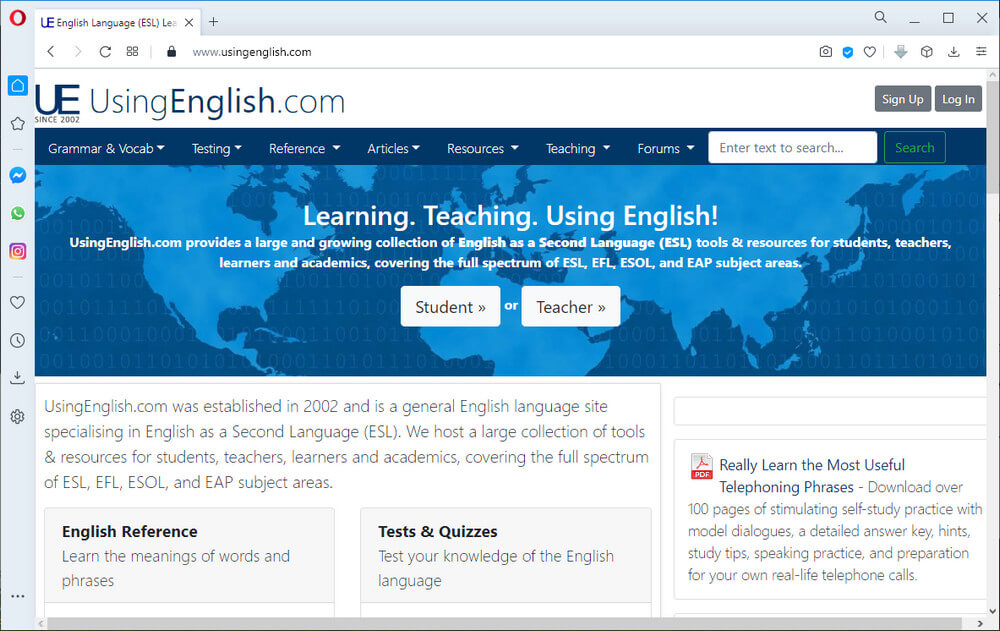This screenshot has height=631, width=1000.
Task: Click the Sign Up button
Action: click(x=902, y=99)
